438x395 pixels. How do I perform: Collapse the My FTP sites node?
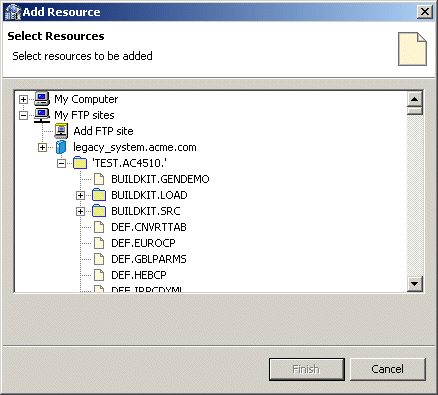(23, 115)
